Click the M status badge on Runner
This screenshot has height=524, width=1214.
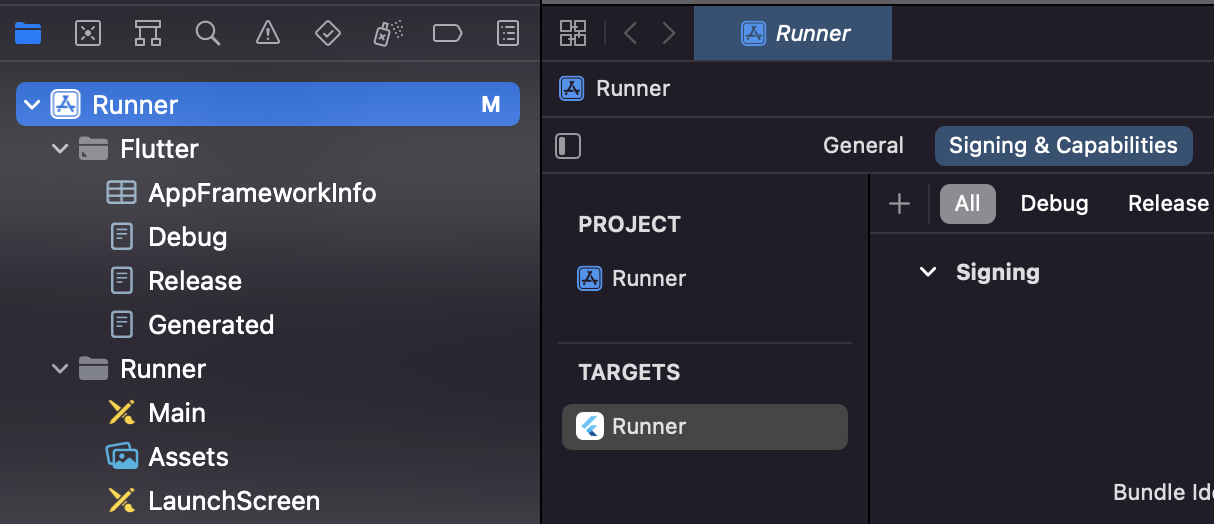click(491, 104)
